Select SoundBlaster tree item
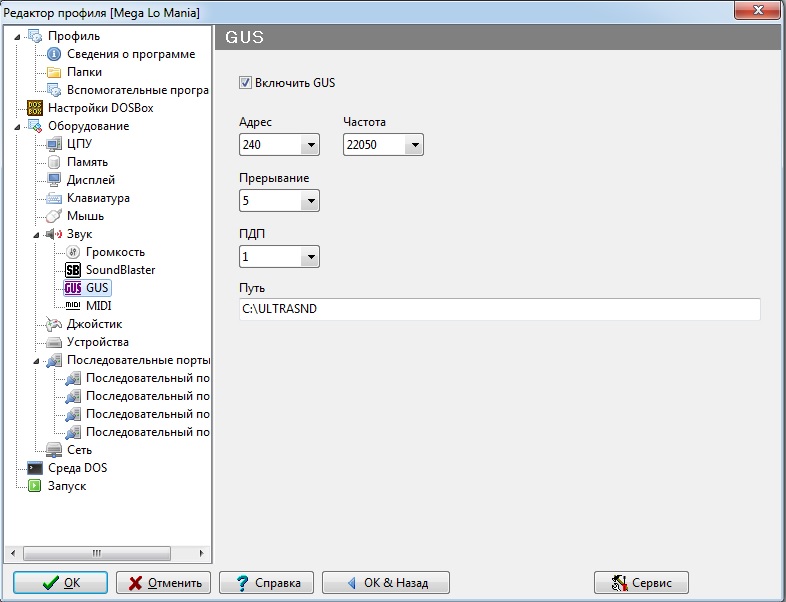The image size is (786, 602). click(120, 270)
